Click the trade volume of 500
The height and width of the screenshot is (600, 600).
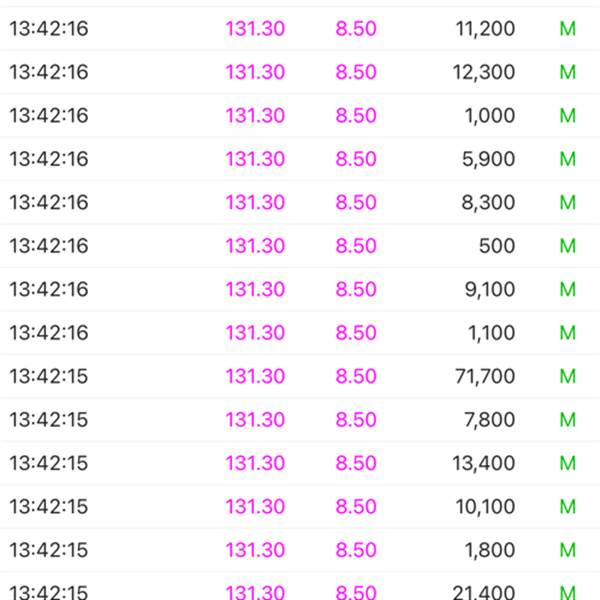tap(497, 246)
